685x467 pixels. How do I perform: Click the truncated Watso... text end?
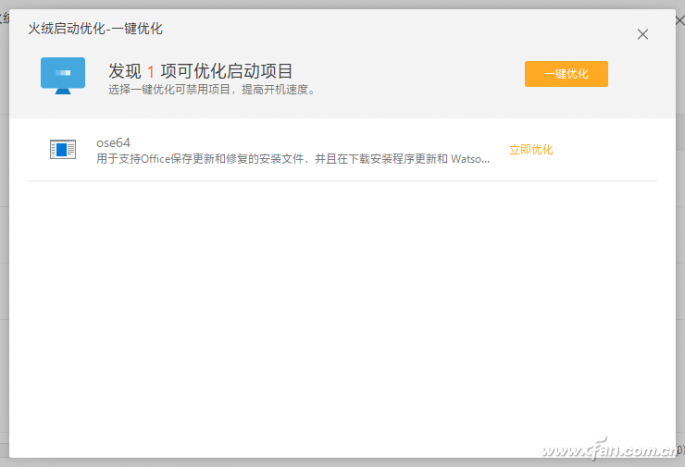click(x=470, y=159)
